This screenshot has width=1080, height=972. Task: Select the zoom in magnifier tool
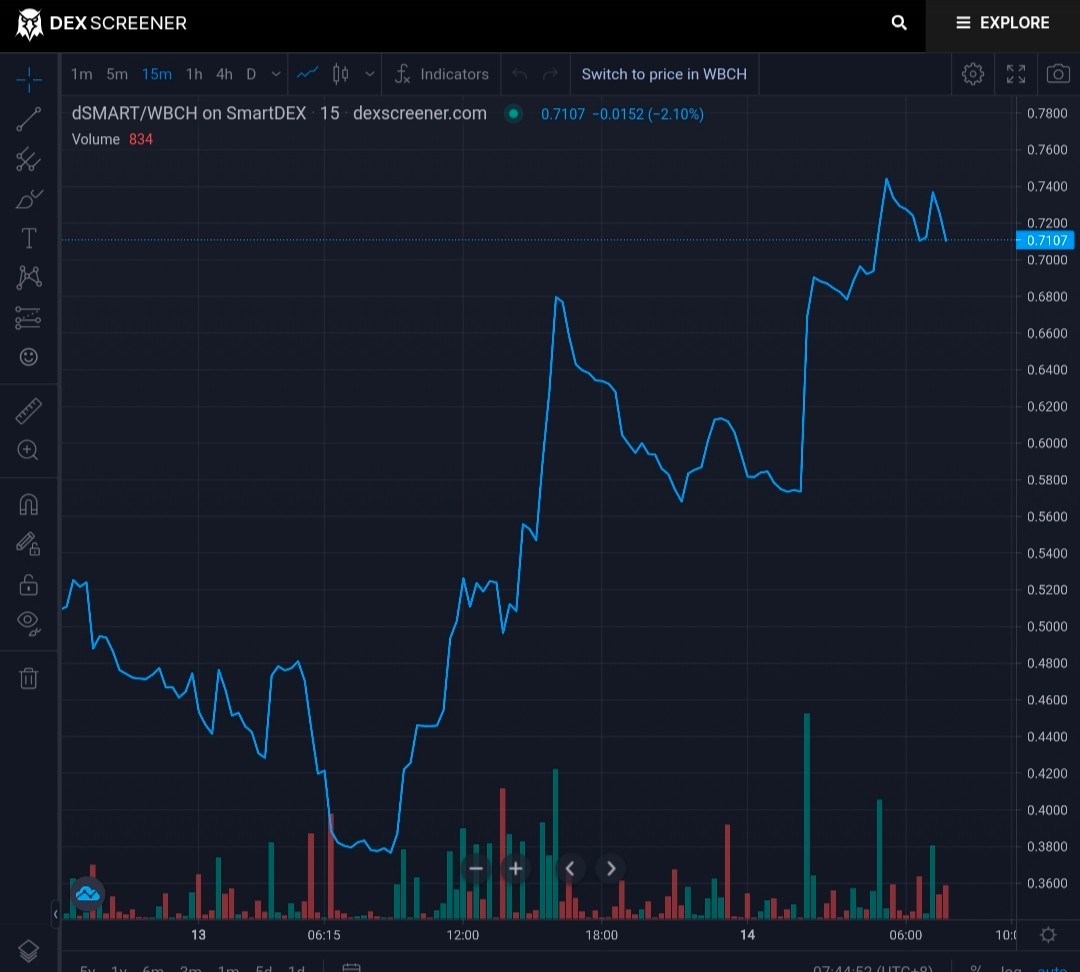coord(29,450)
